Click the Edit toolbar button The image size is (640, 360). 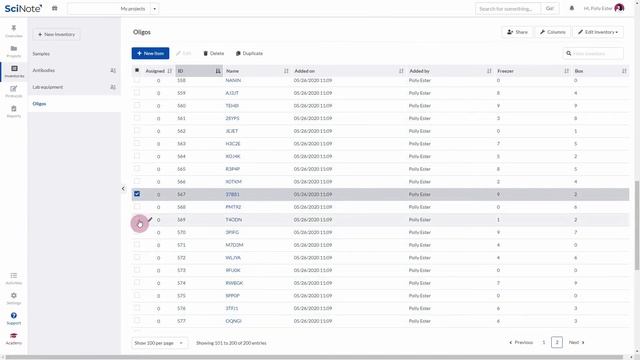tap(183, 53)
